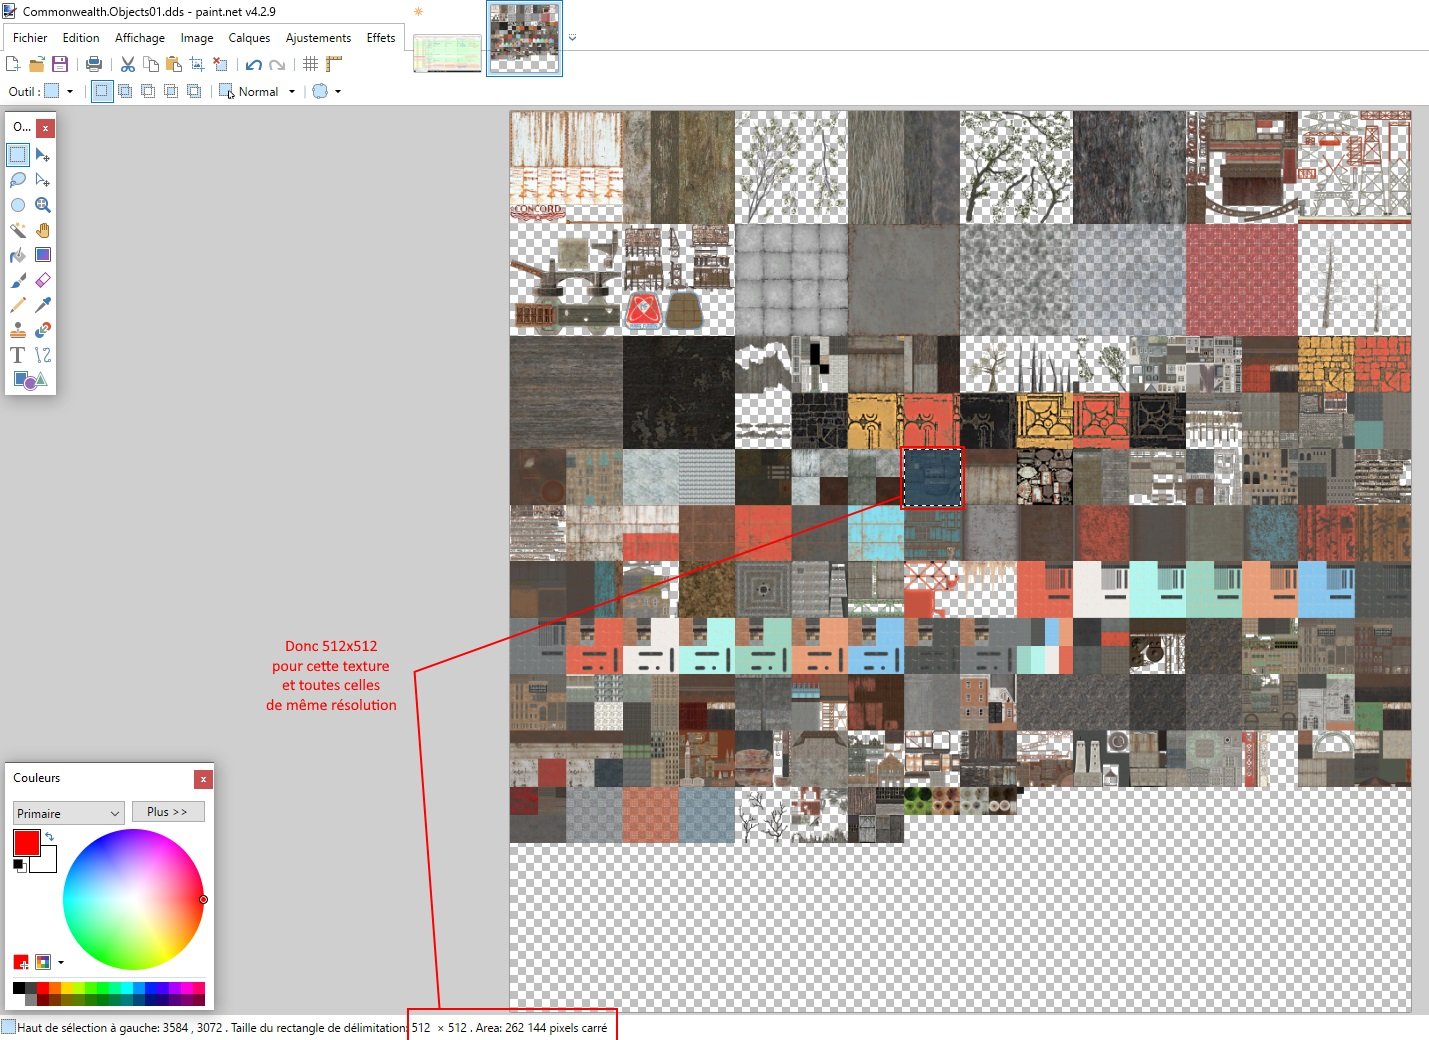This screenshot has width=1429, height=1040.
Task: Paste from clipboard
Action: 174,64
